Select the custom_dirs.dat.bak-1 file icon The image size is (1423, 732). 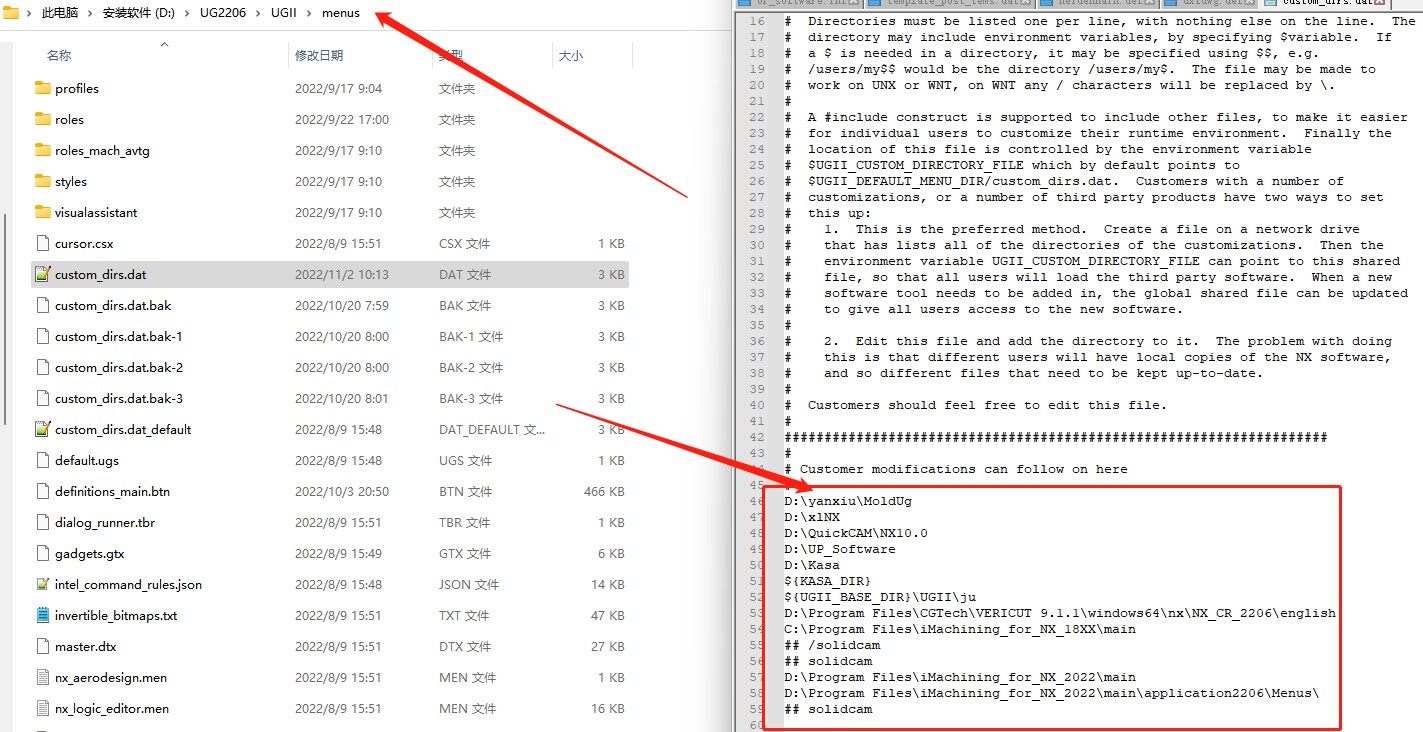(42, 336)
